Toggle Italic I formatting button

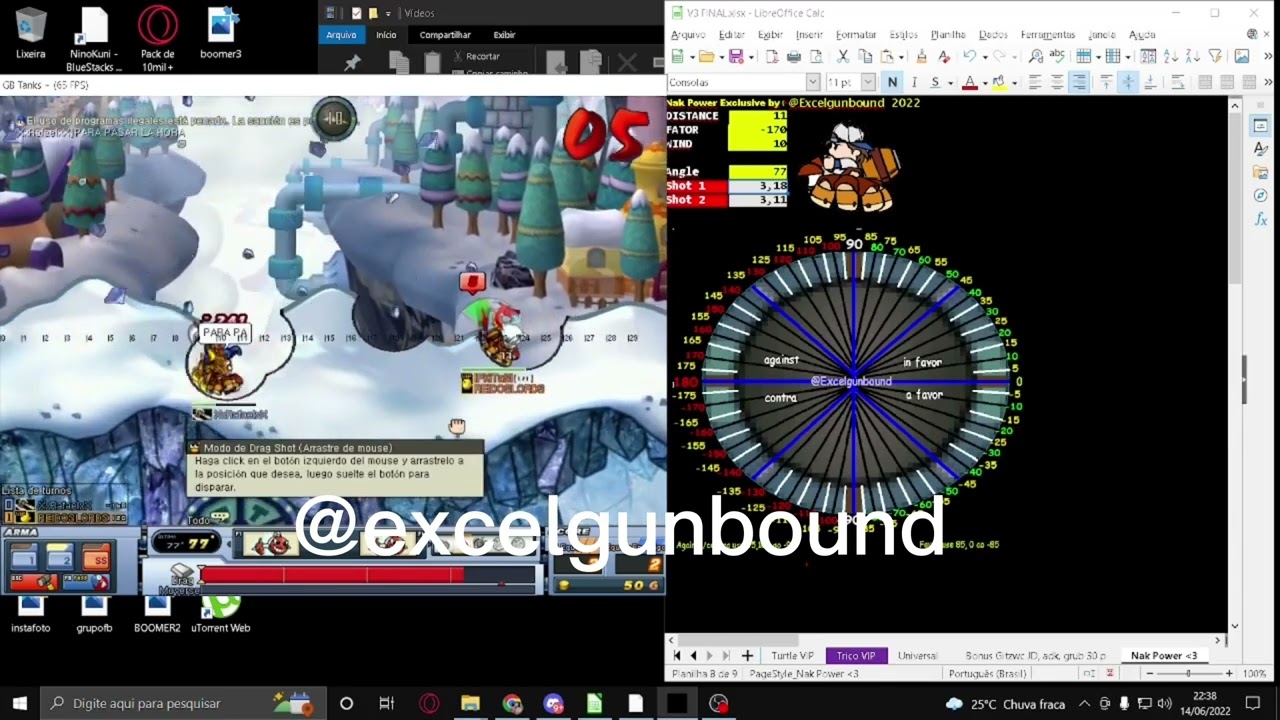coord(913,82)
